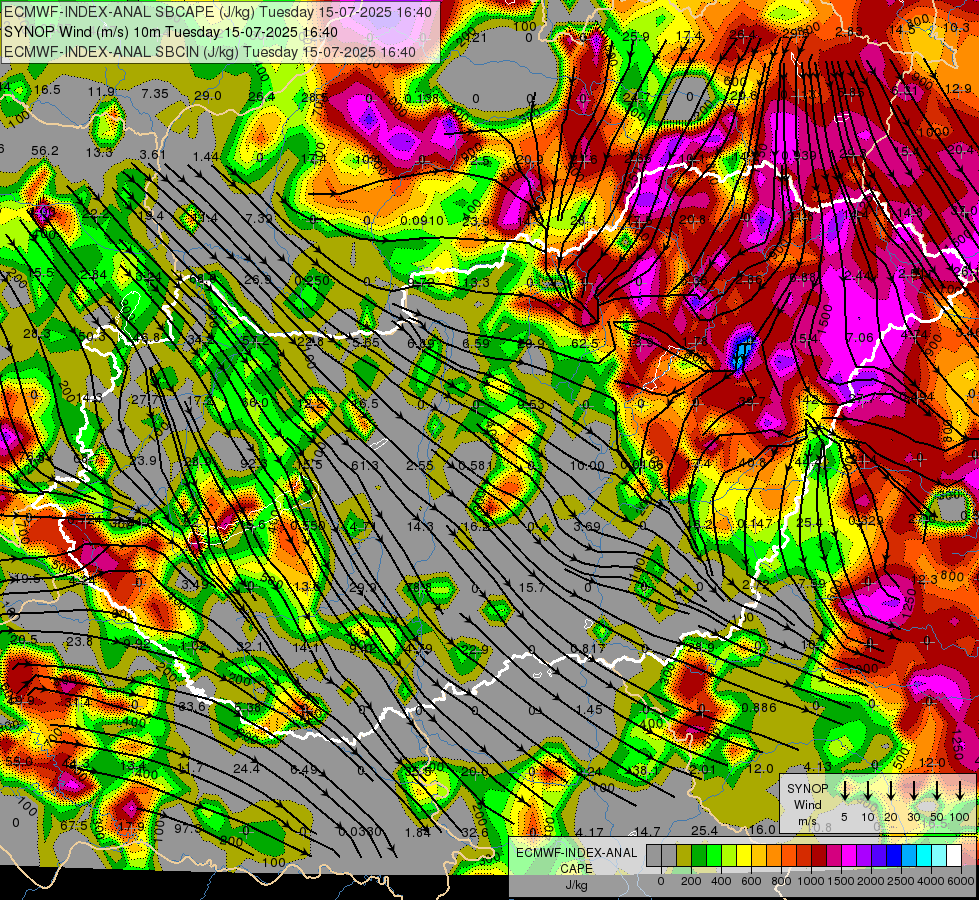Click the '56.2' value on the map
The image size is (979, 900).
coord(44,151)
